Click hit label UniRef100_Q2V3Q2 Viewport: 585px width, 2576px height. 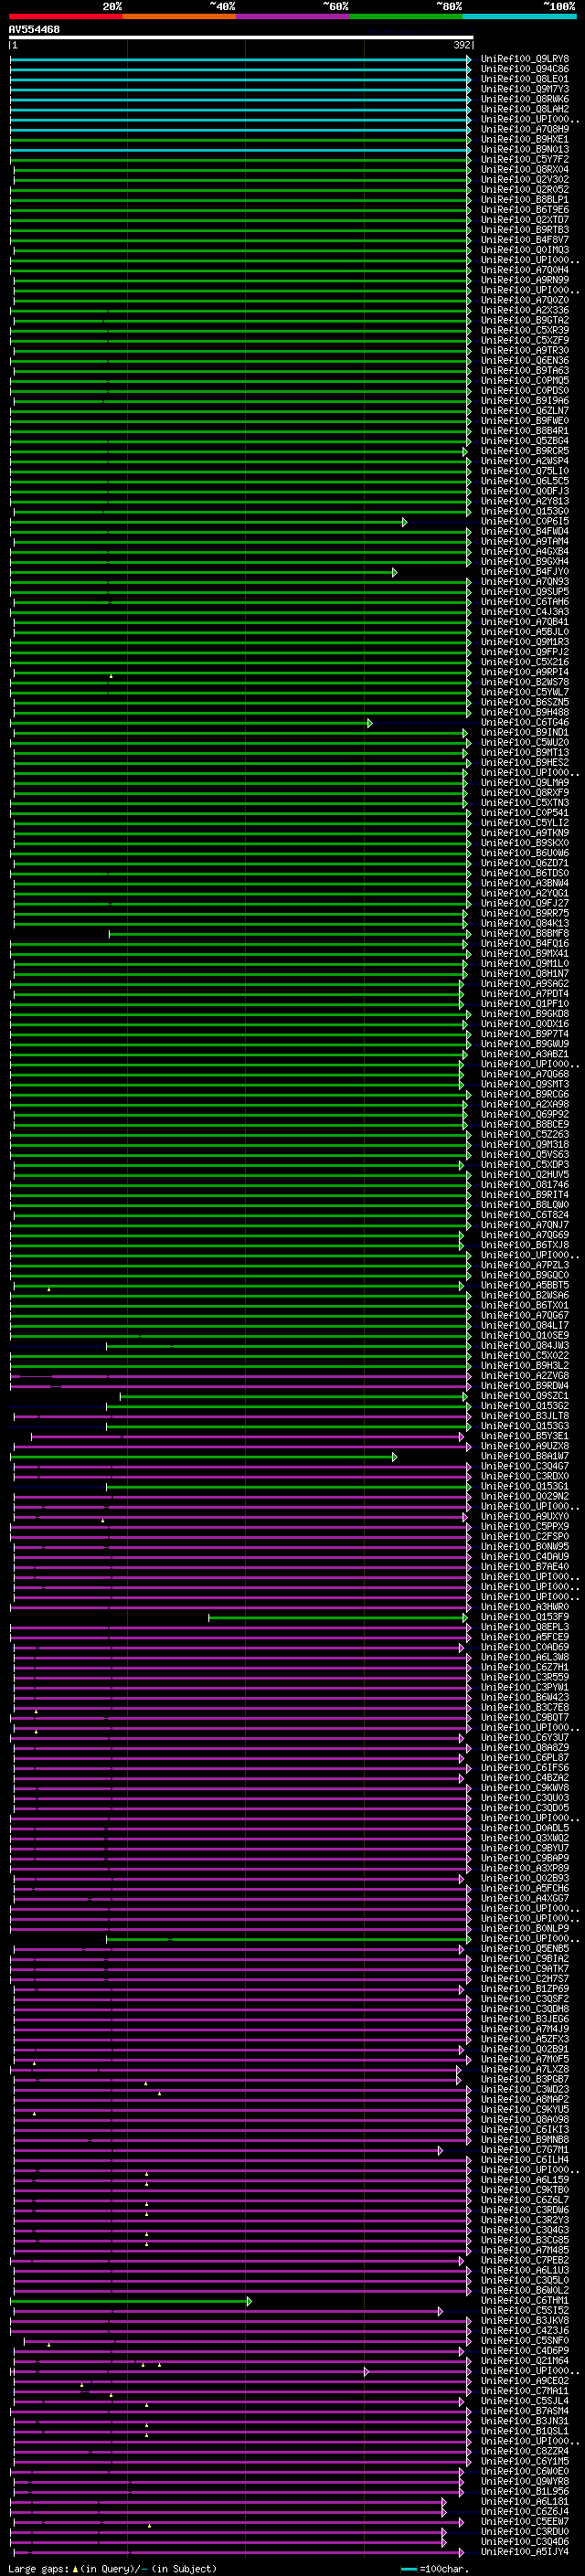pyautogui.click(x=525, y=179)
